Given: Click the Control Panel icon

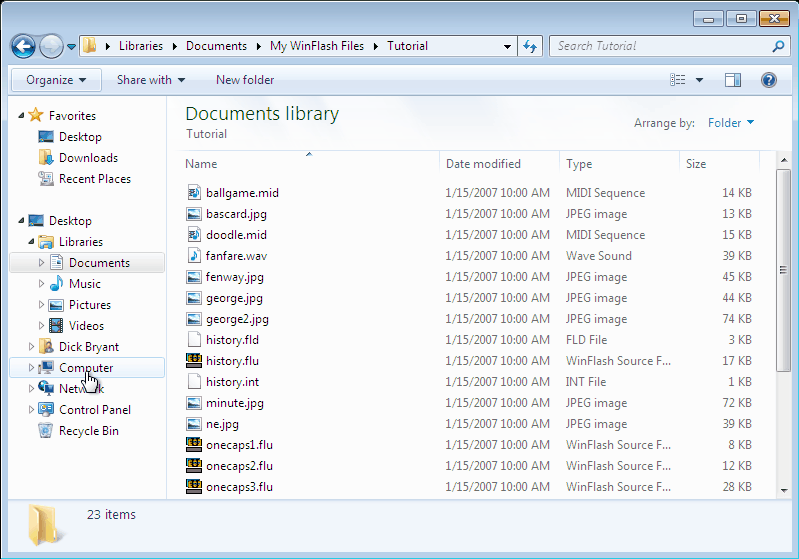Looking at the screenshot, I should (x=46, y=409).
